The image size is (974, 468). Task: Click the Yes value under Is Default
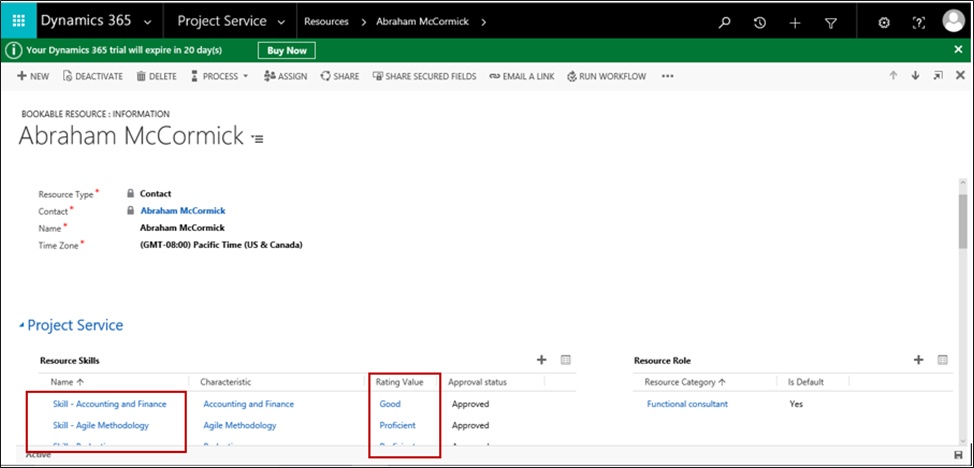click(796, 403)
